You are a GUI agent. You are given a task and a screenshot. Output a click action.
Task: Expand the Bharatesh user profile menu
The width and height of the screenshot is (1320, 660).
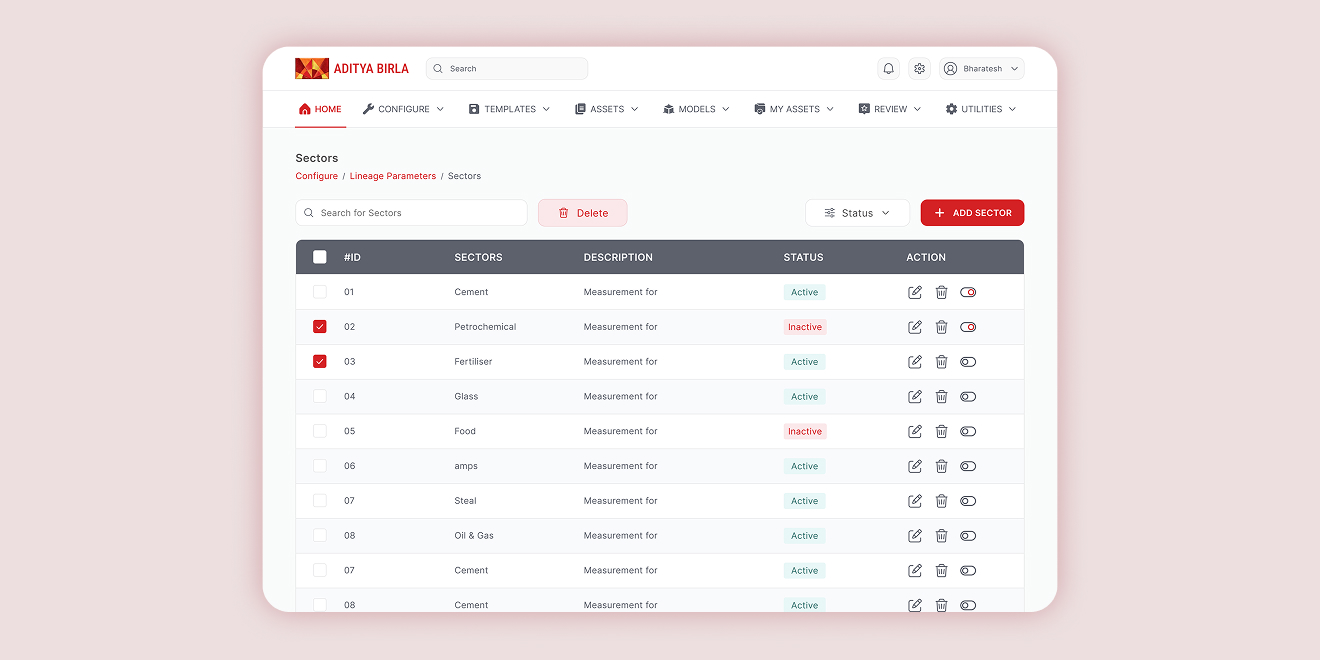(x=982, y=69)
